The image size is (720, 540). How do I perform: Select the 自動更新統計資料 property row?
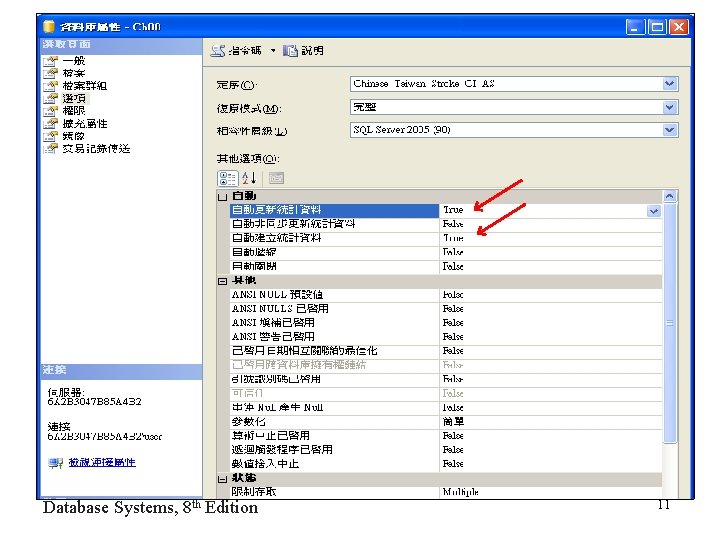click(x=445, y=210)
